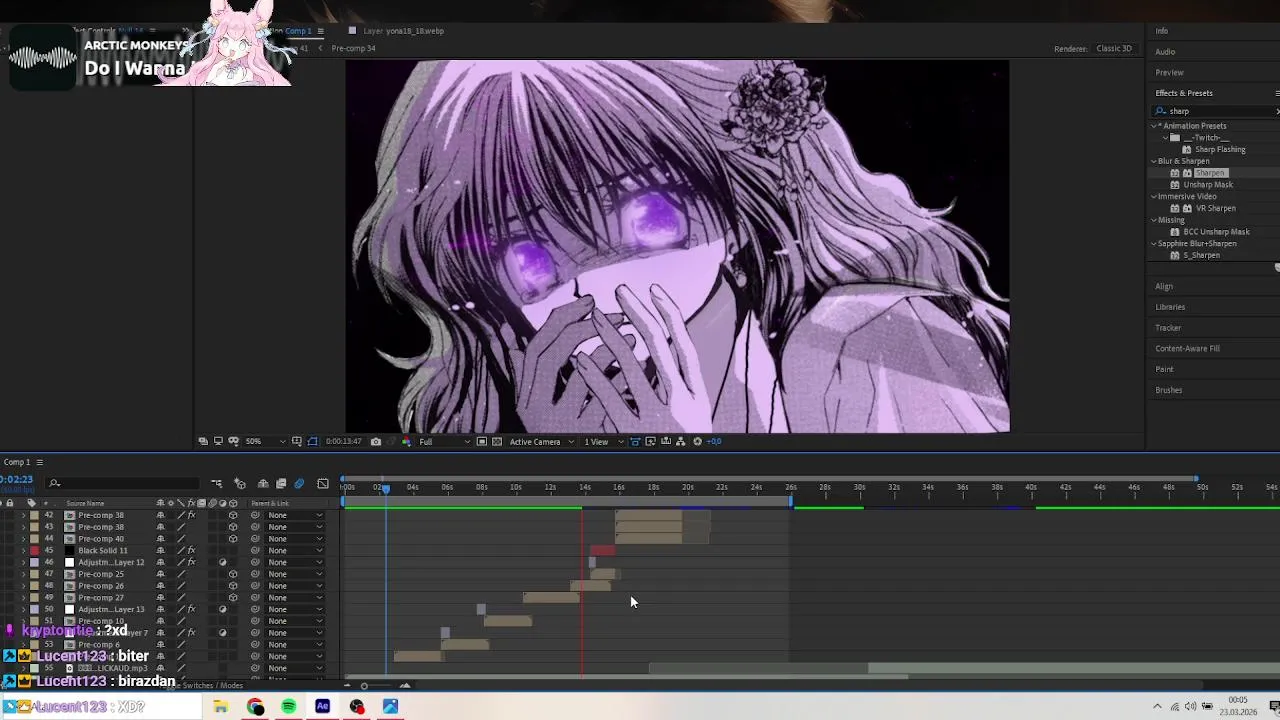Click the Always Preview This View icon

[203, 441]
